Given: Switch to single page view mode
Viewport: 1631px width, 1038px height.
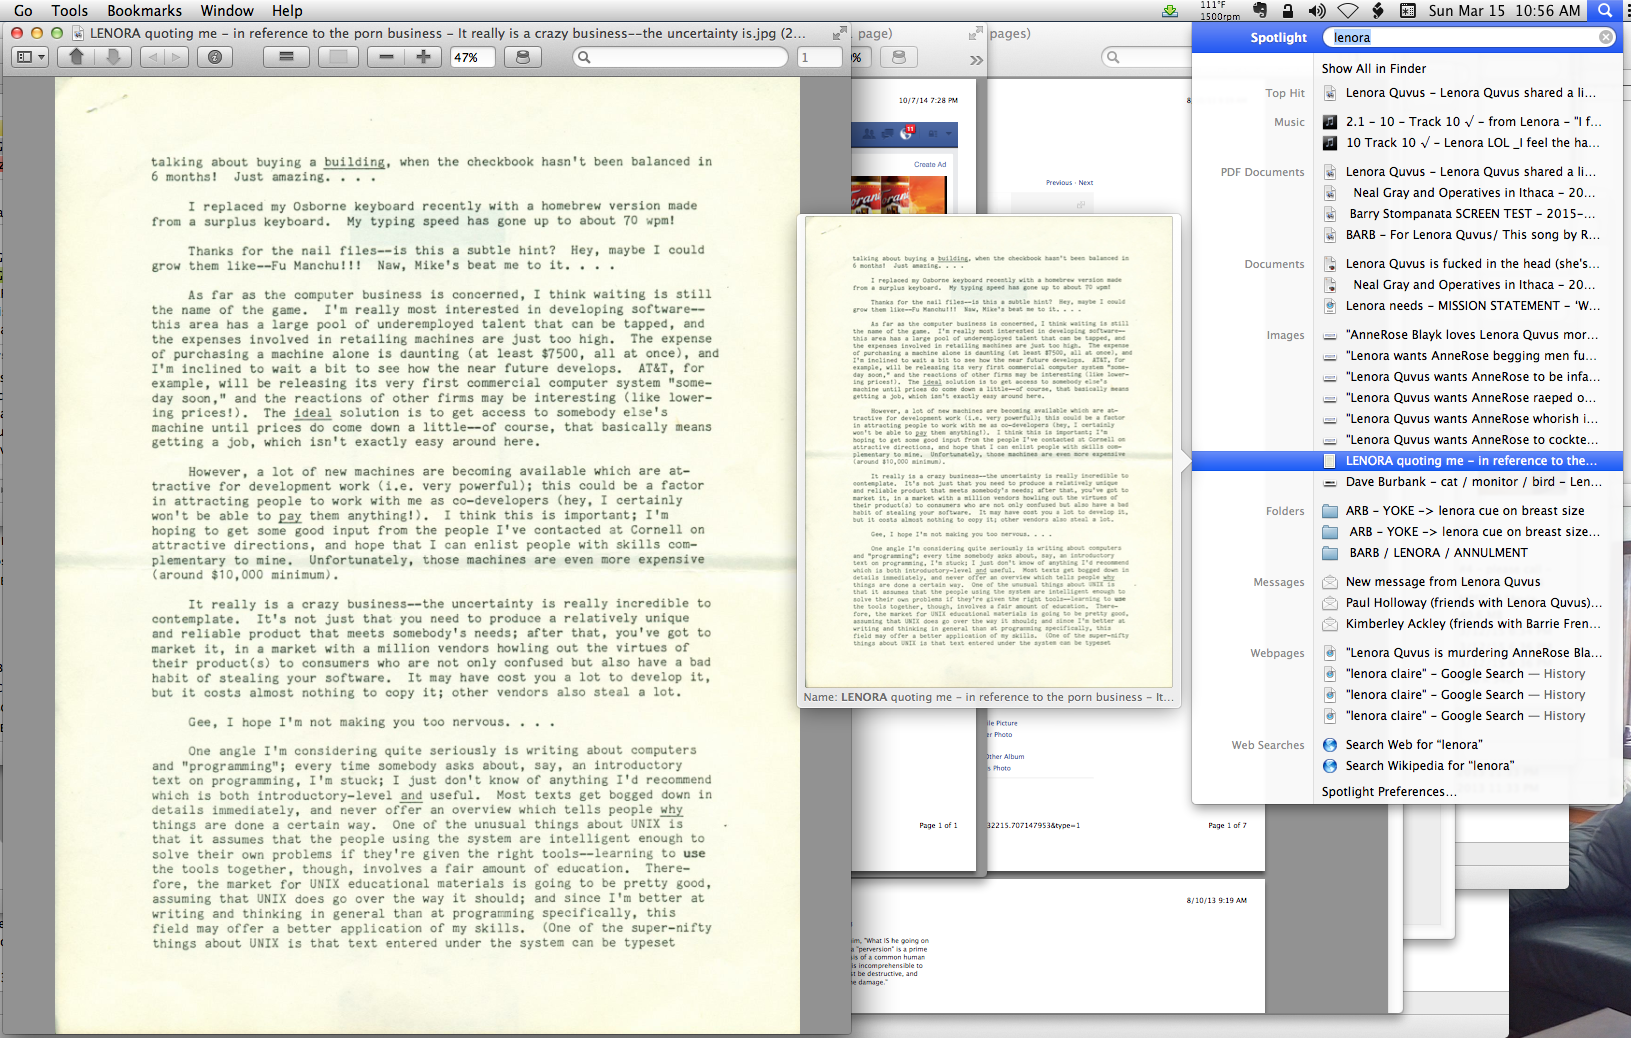Looking at the screenshot, I should pos(339,57).
